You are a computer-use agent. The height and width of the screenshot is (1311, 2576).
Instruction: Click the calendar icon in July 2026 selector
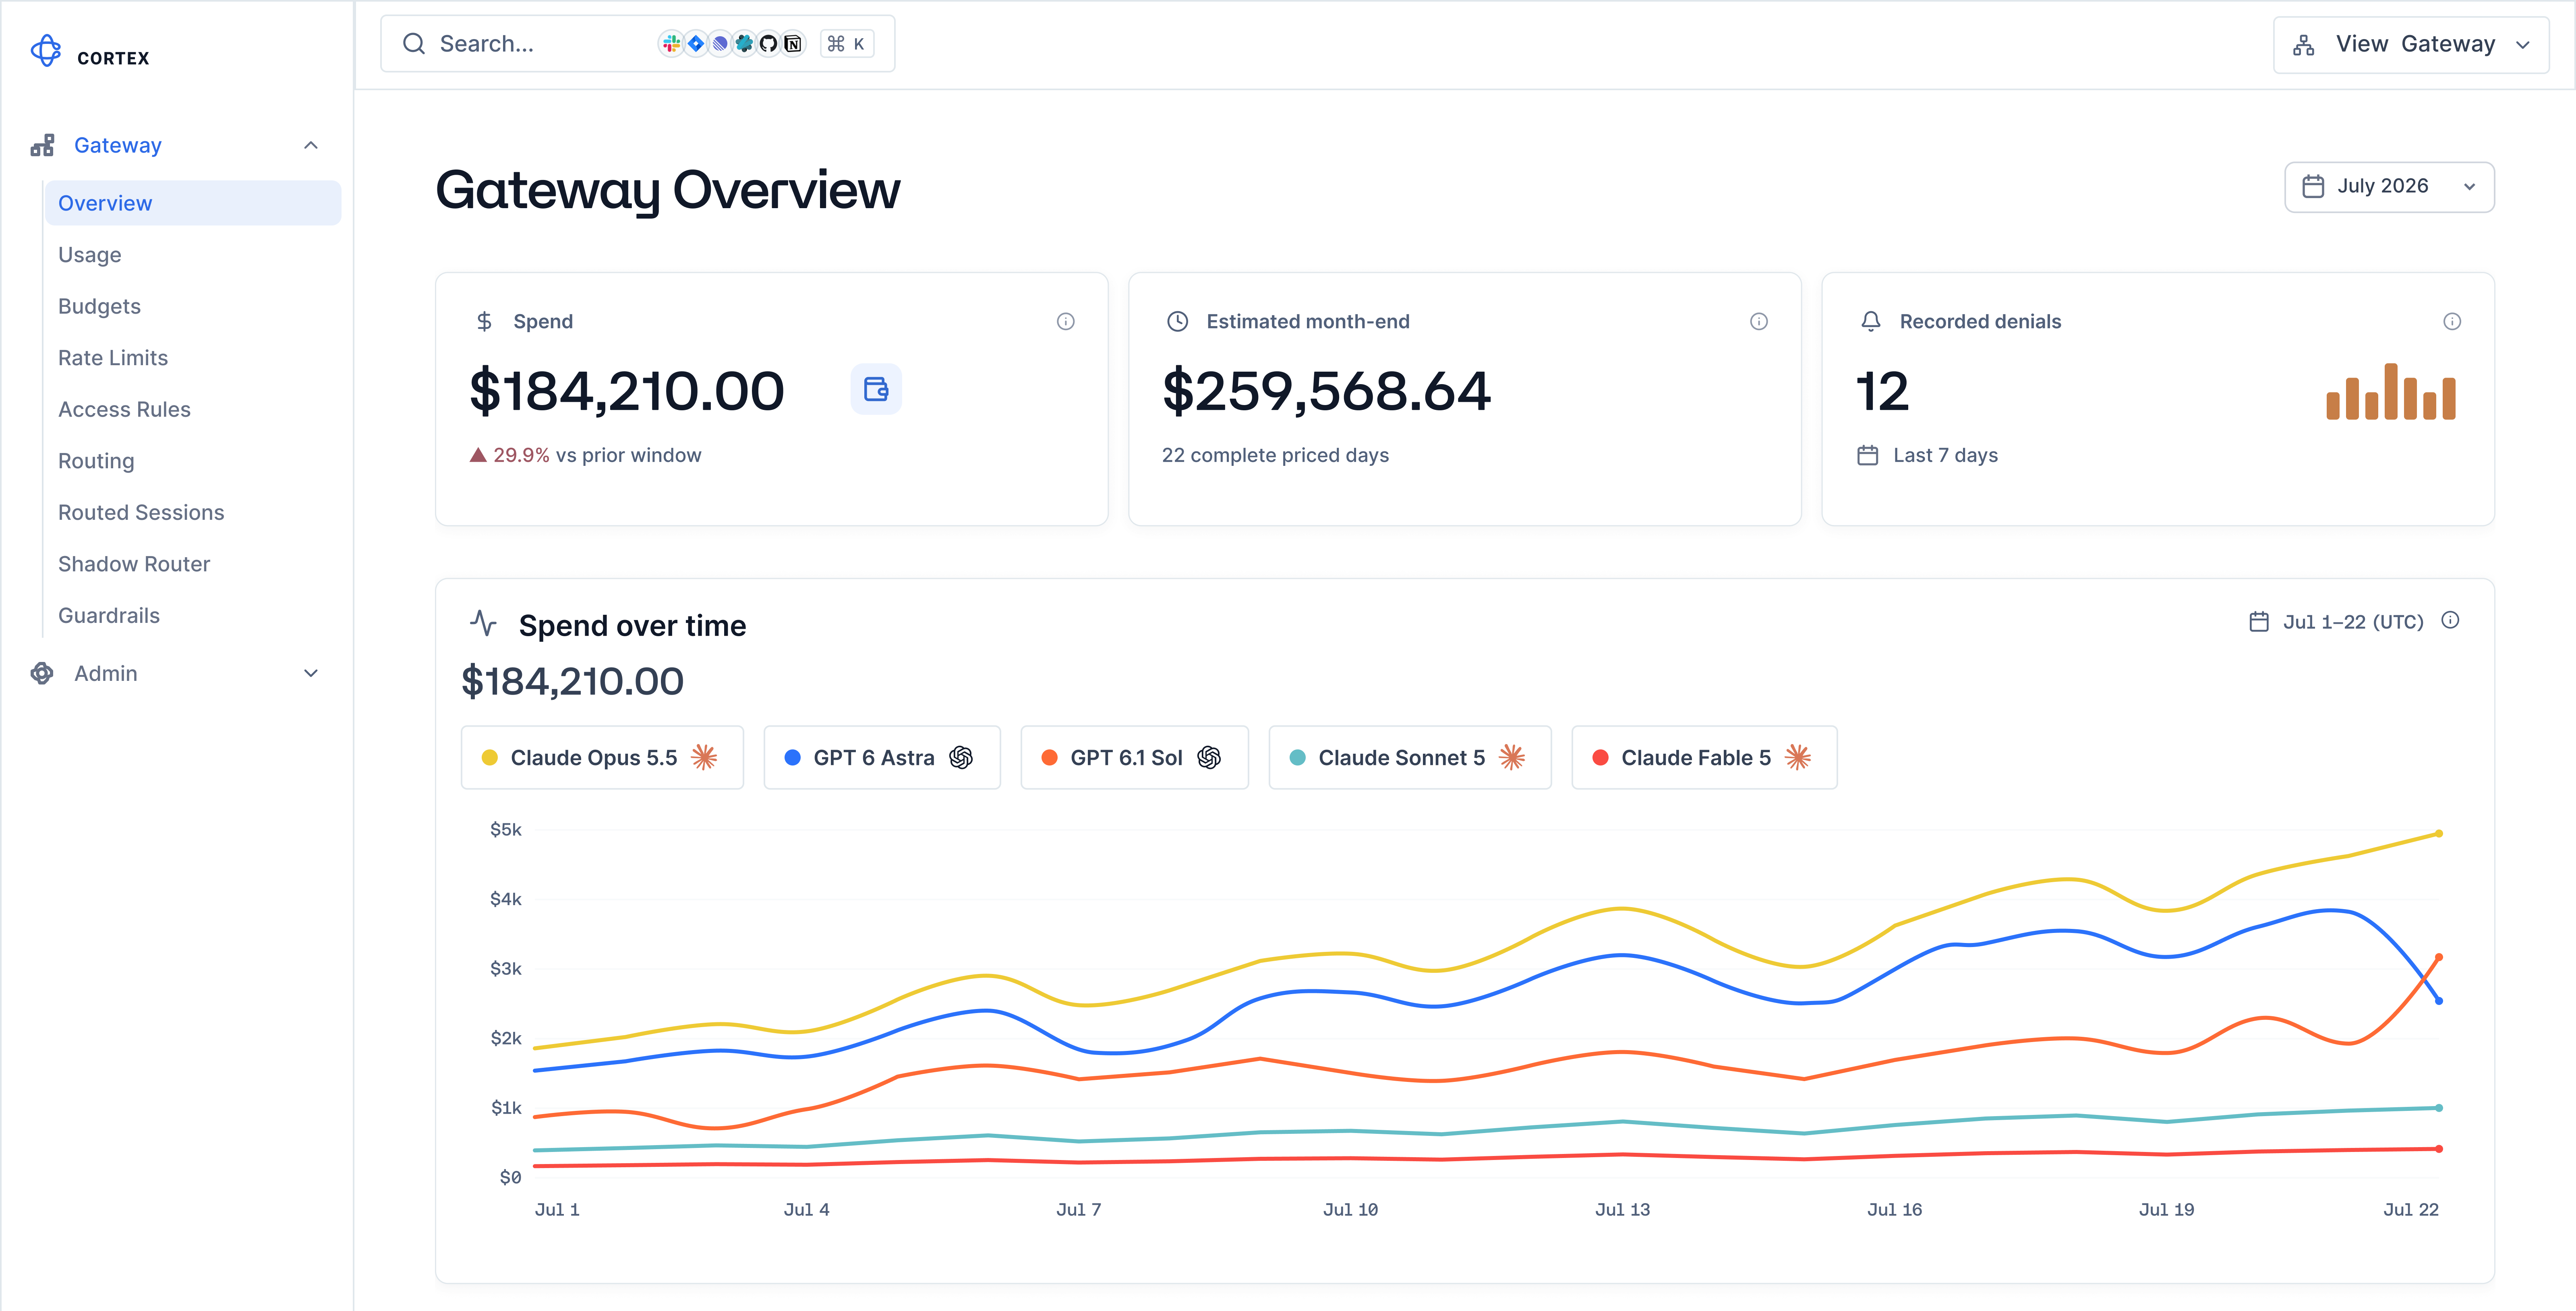(2313, 187)
